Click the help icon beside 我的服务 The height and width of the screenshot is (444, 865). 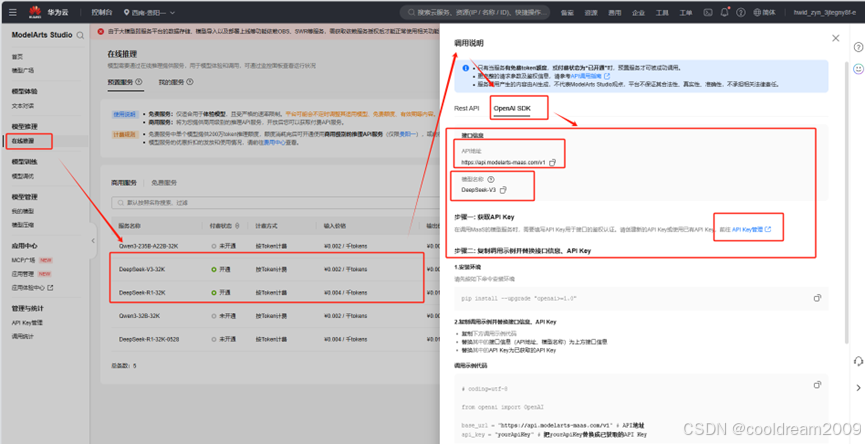pyautogui.click(x=190, y=82)
